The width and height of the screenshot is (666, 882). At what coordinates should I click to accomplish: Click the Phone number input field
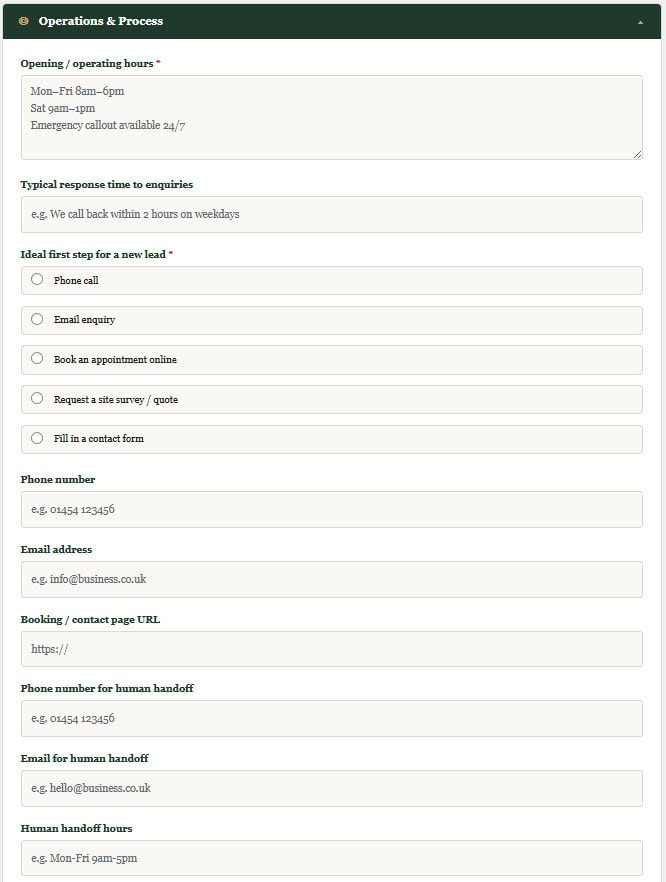pyautogui.click(x=331, y=509)
